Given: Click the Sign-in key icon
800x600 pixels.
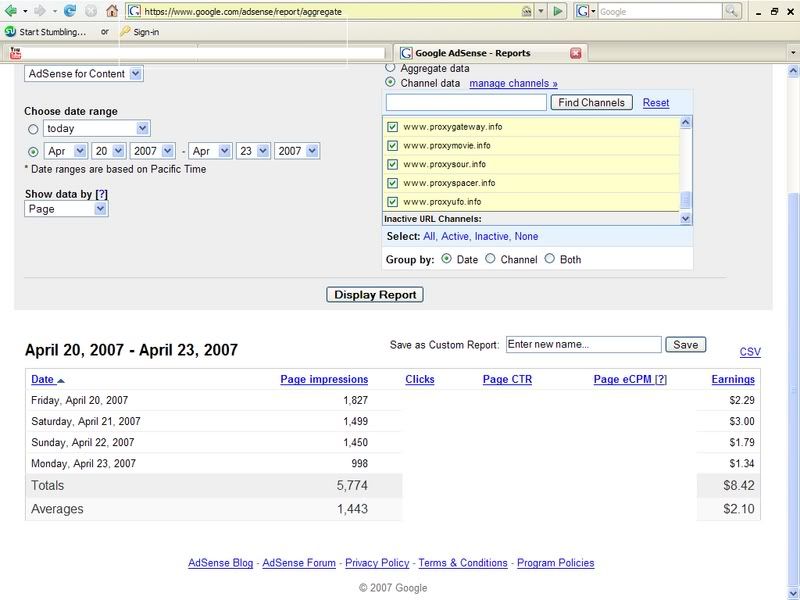Looking at the screenshot, I should coord(125,32).
